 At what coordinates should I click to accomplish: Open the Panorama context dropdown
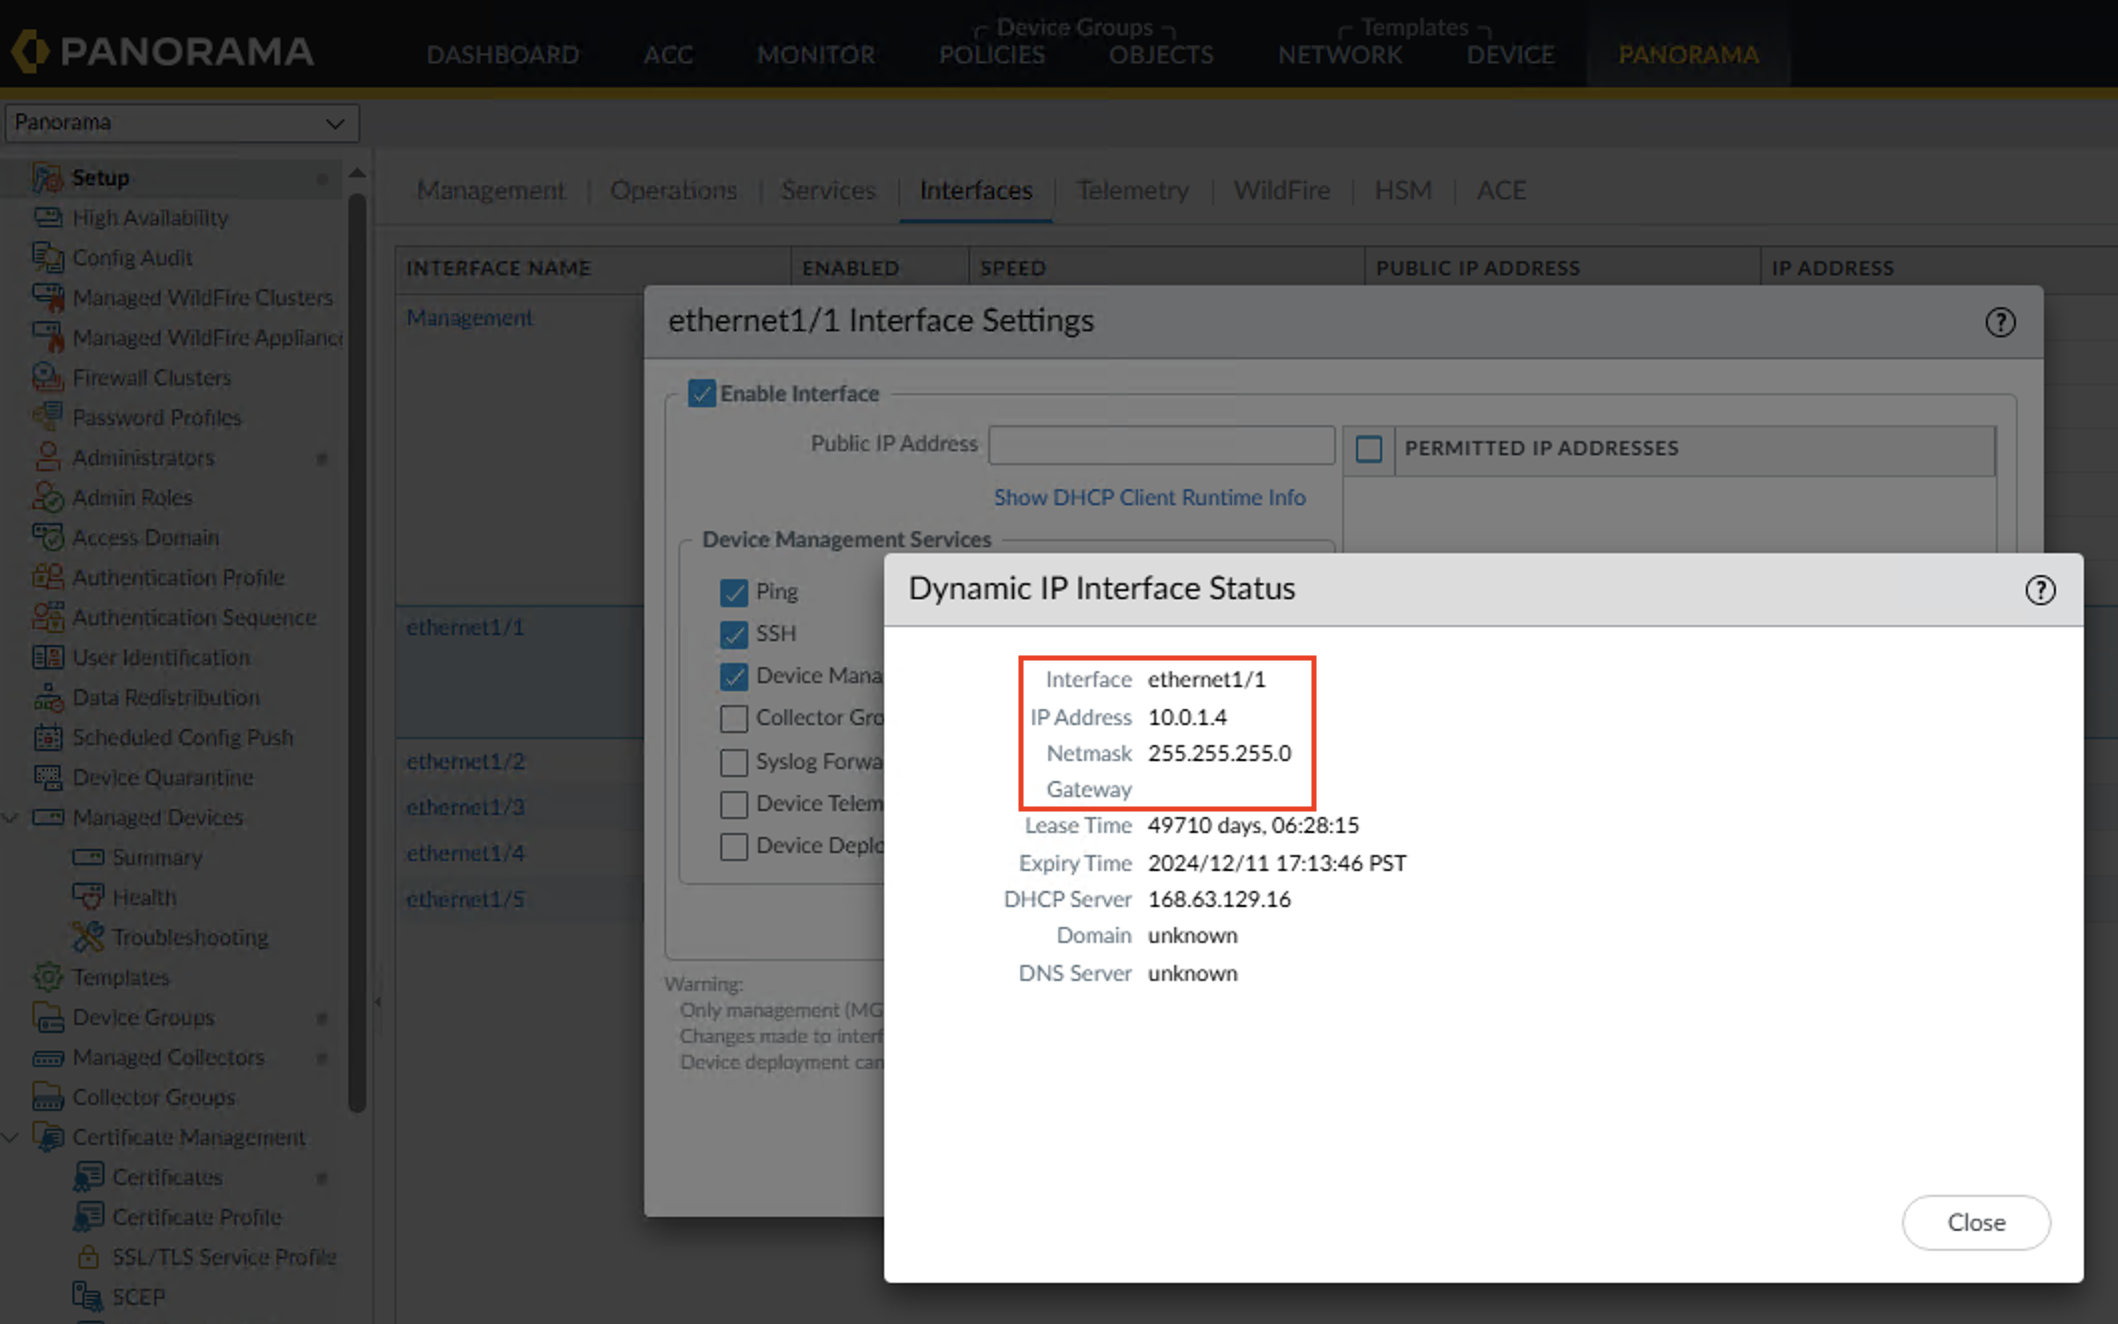(181, 123)
